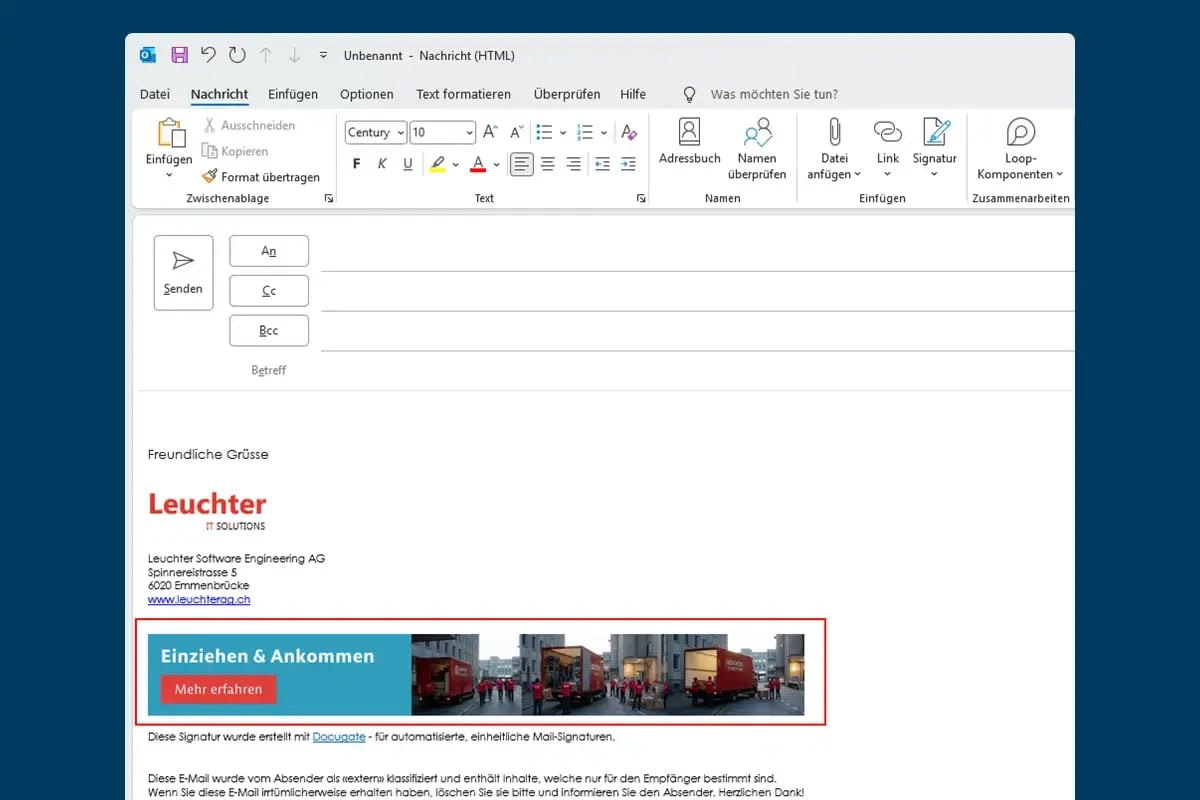Click into the An address field
Screen dimensions: 1200x800
[x=697, y=252]
